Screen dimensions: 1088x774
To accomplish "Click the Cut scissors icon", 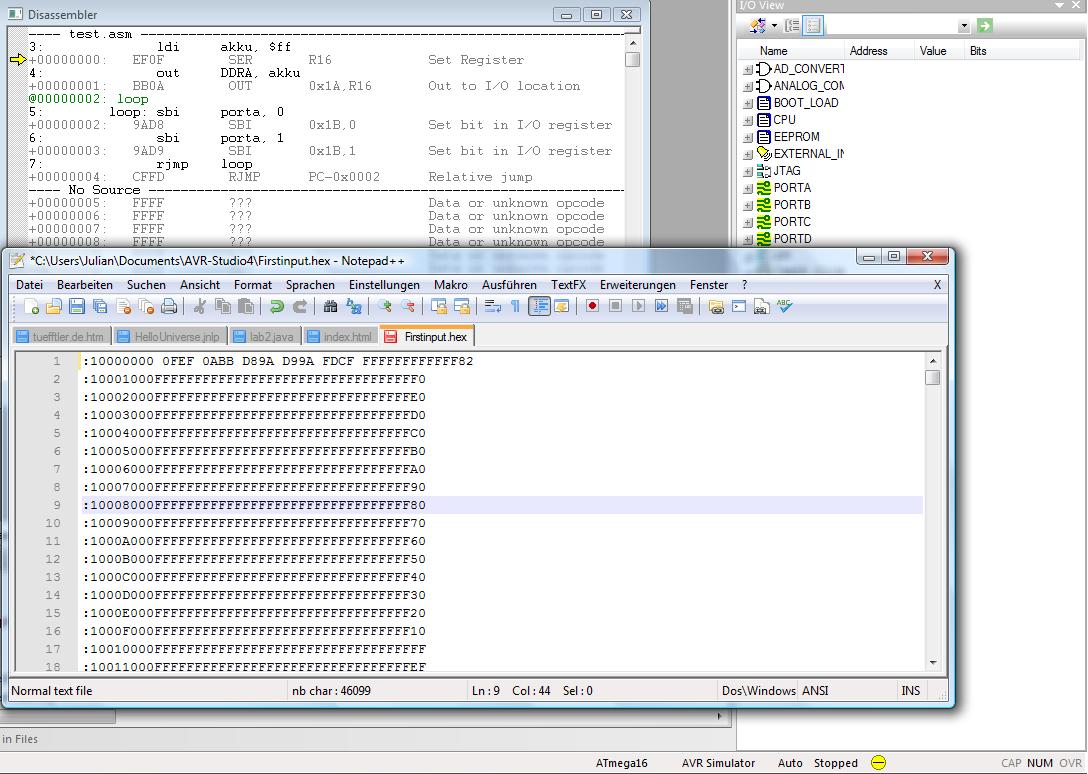I will click(200, 306).
